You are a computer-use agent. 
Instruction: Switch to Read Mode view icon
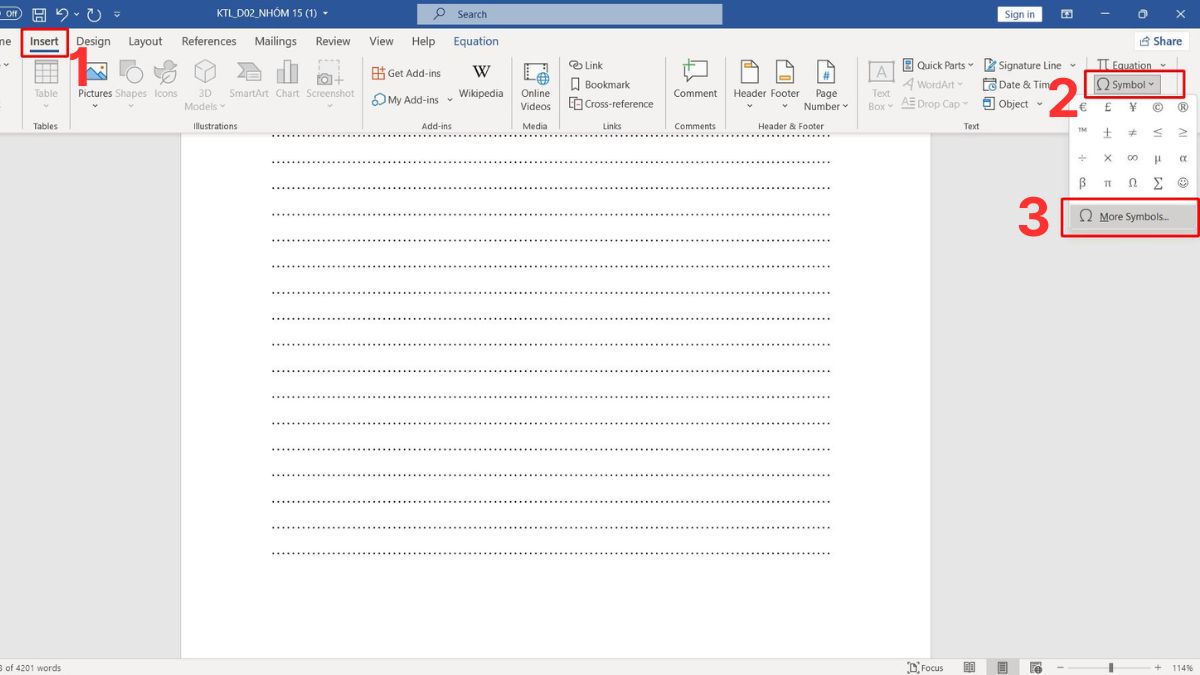(x=969, y=667)
